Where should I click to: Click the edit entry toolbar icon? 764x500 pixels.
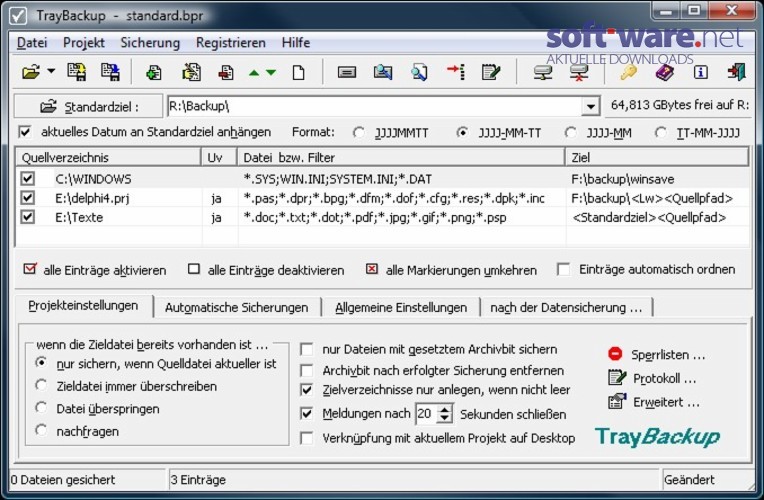[x=191, y=72]
